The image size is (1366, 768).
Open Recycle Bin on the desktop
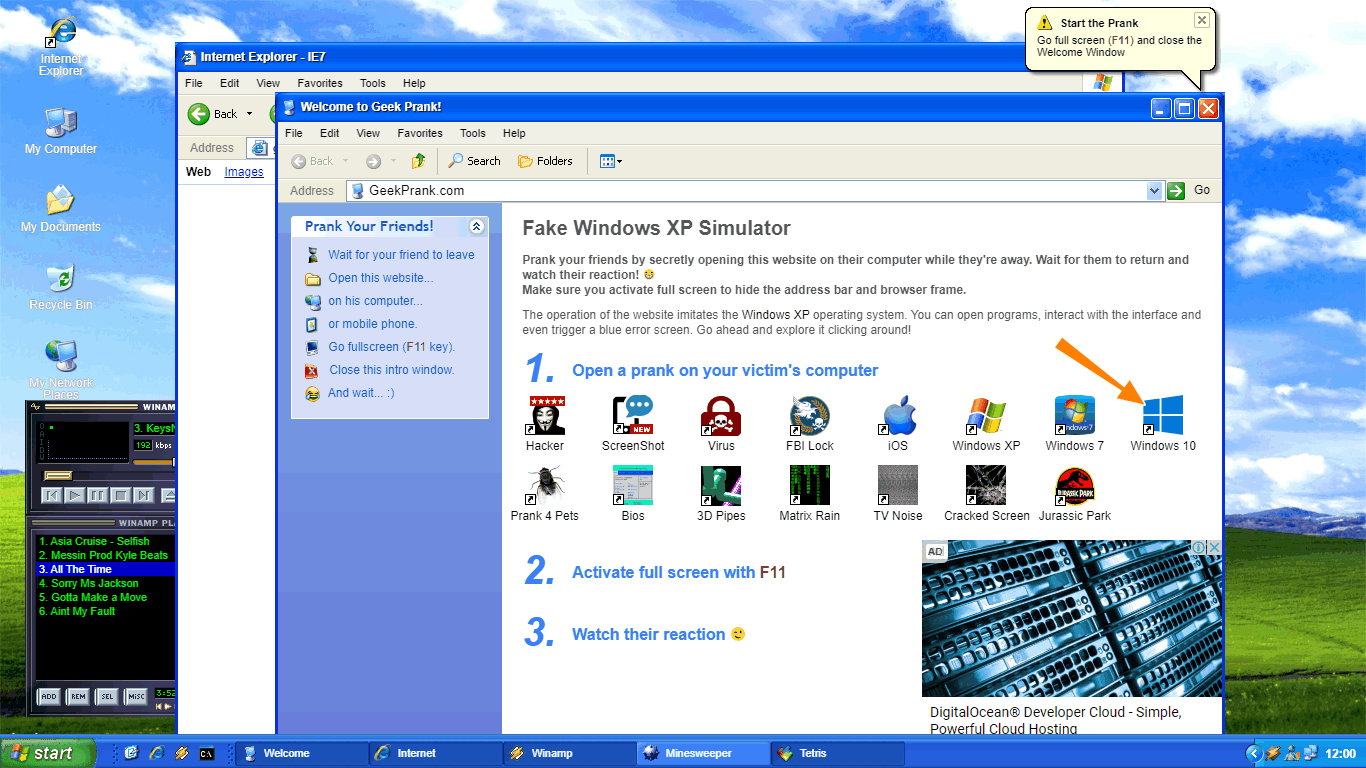click(x=61, y=280)
